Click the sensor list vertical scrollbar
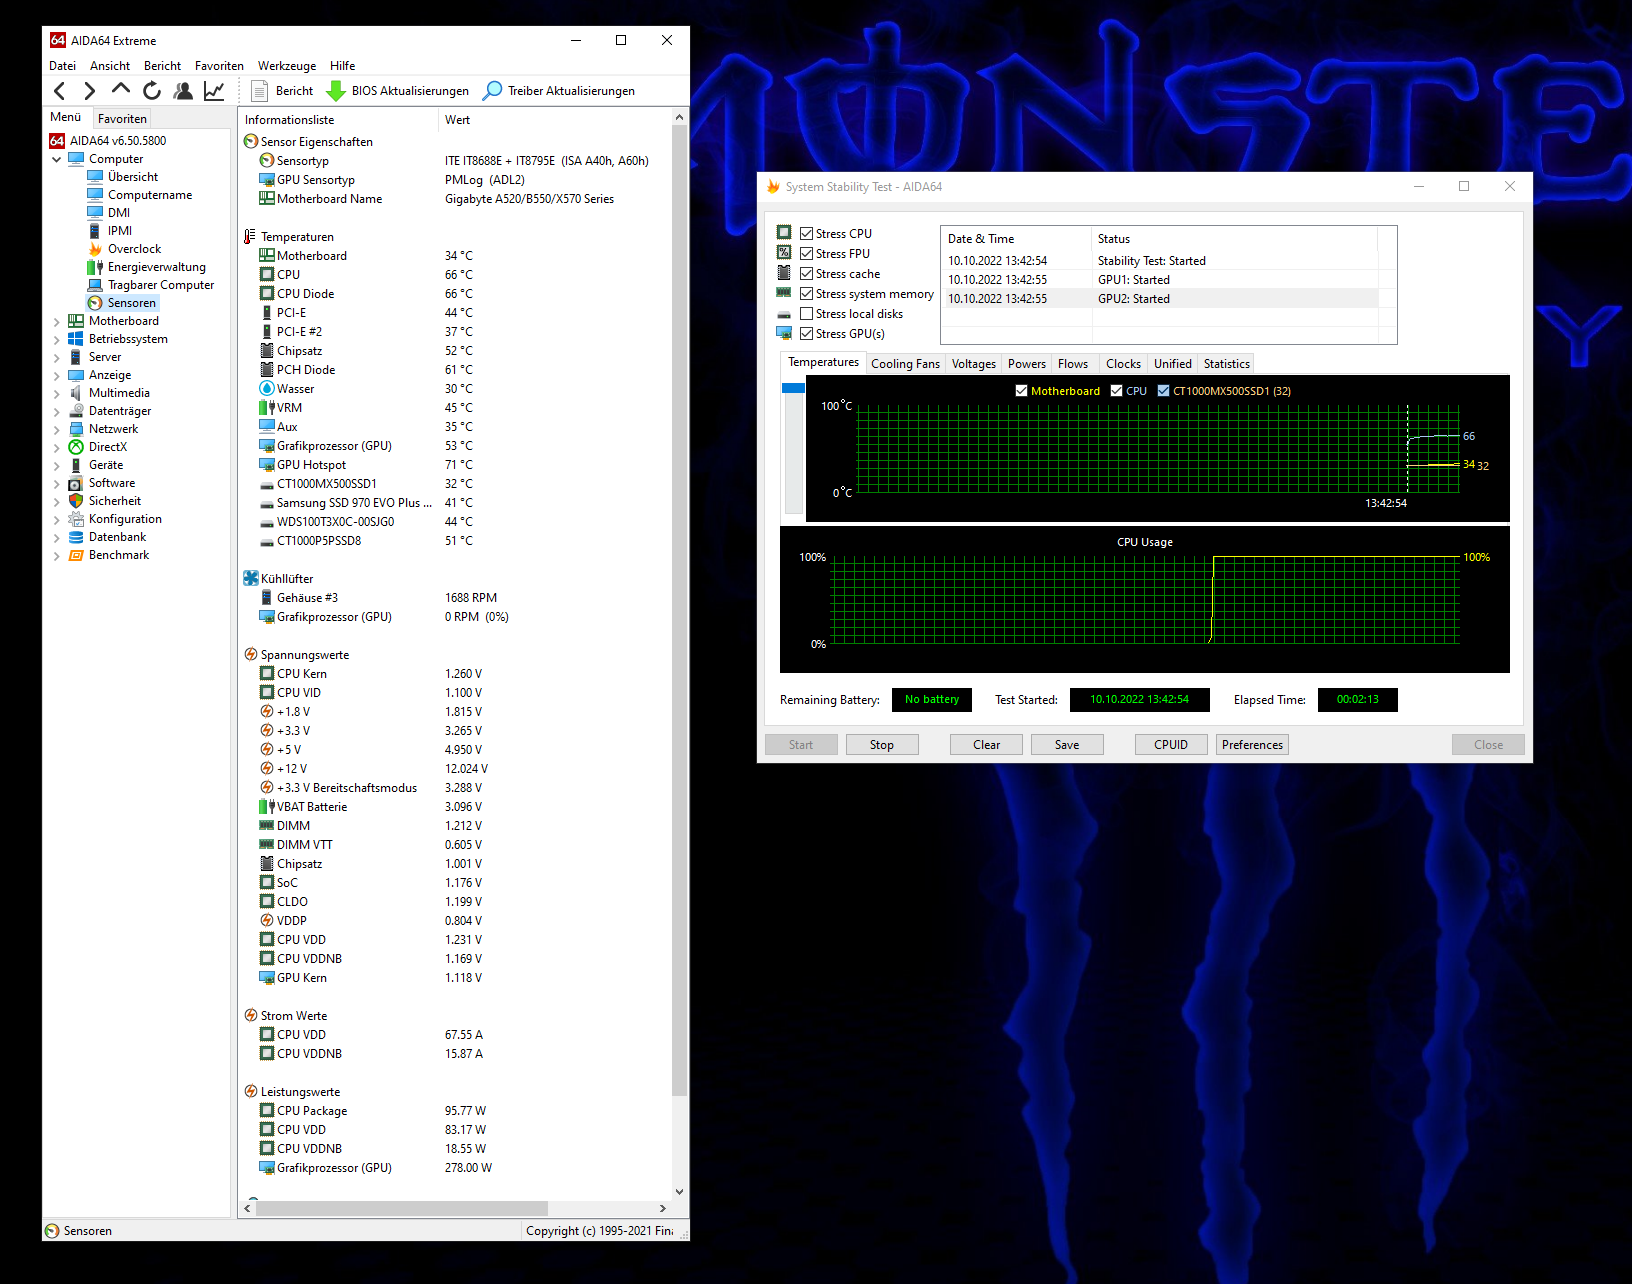The image size is (1632, 1284). tap(679, 611)
